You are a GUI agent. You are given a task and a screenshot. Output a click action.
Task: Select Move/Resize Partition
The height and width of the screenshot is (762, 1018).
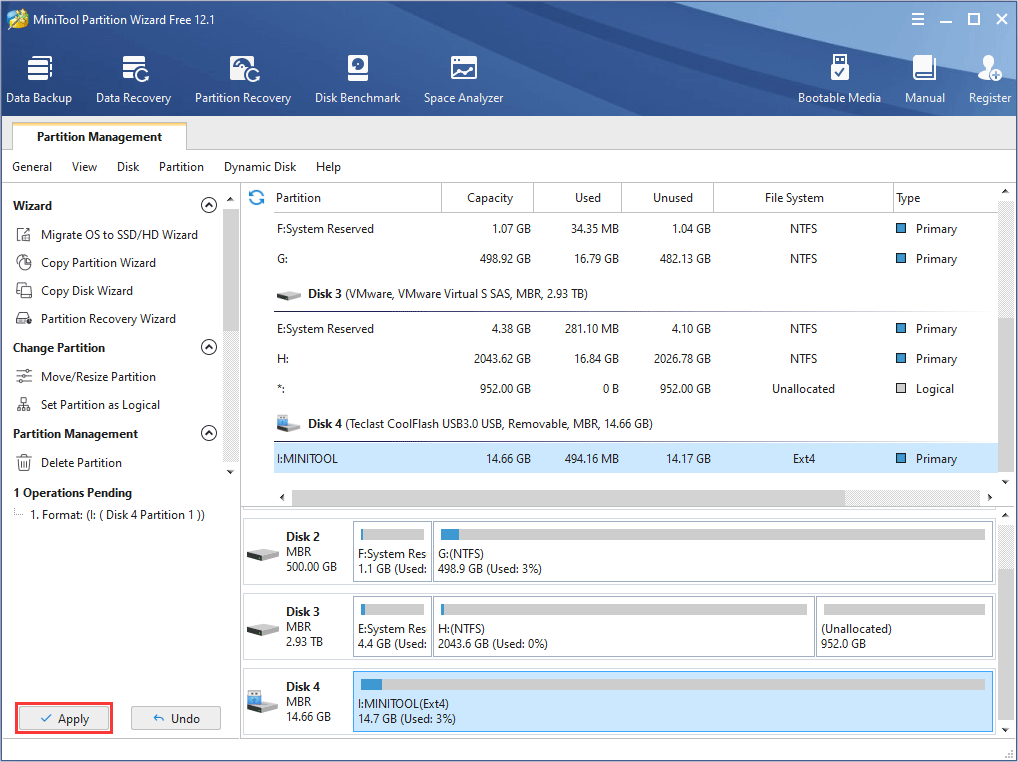click(x=97, y=376)
